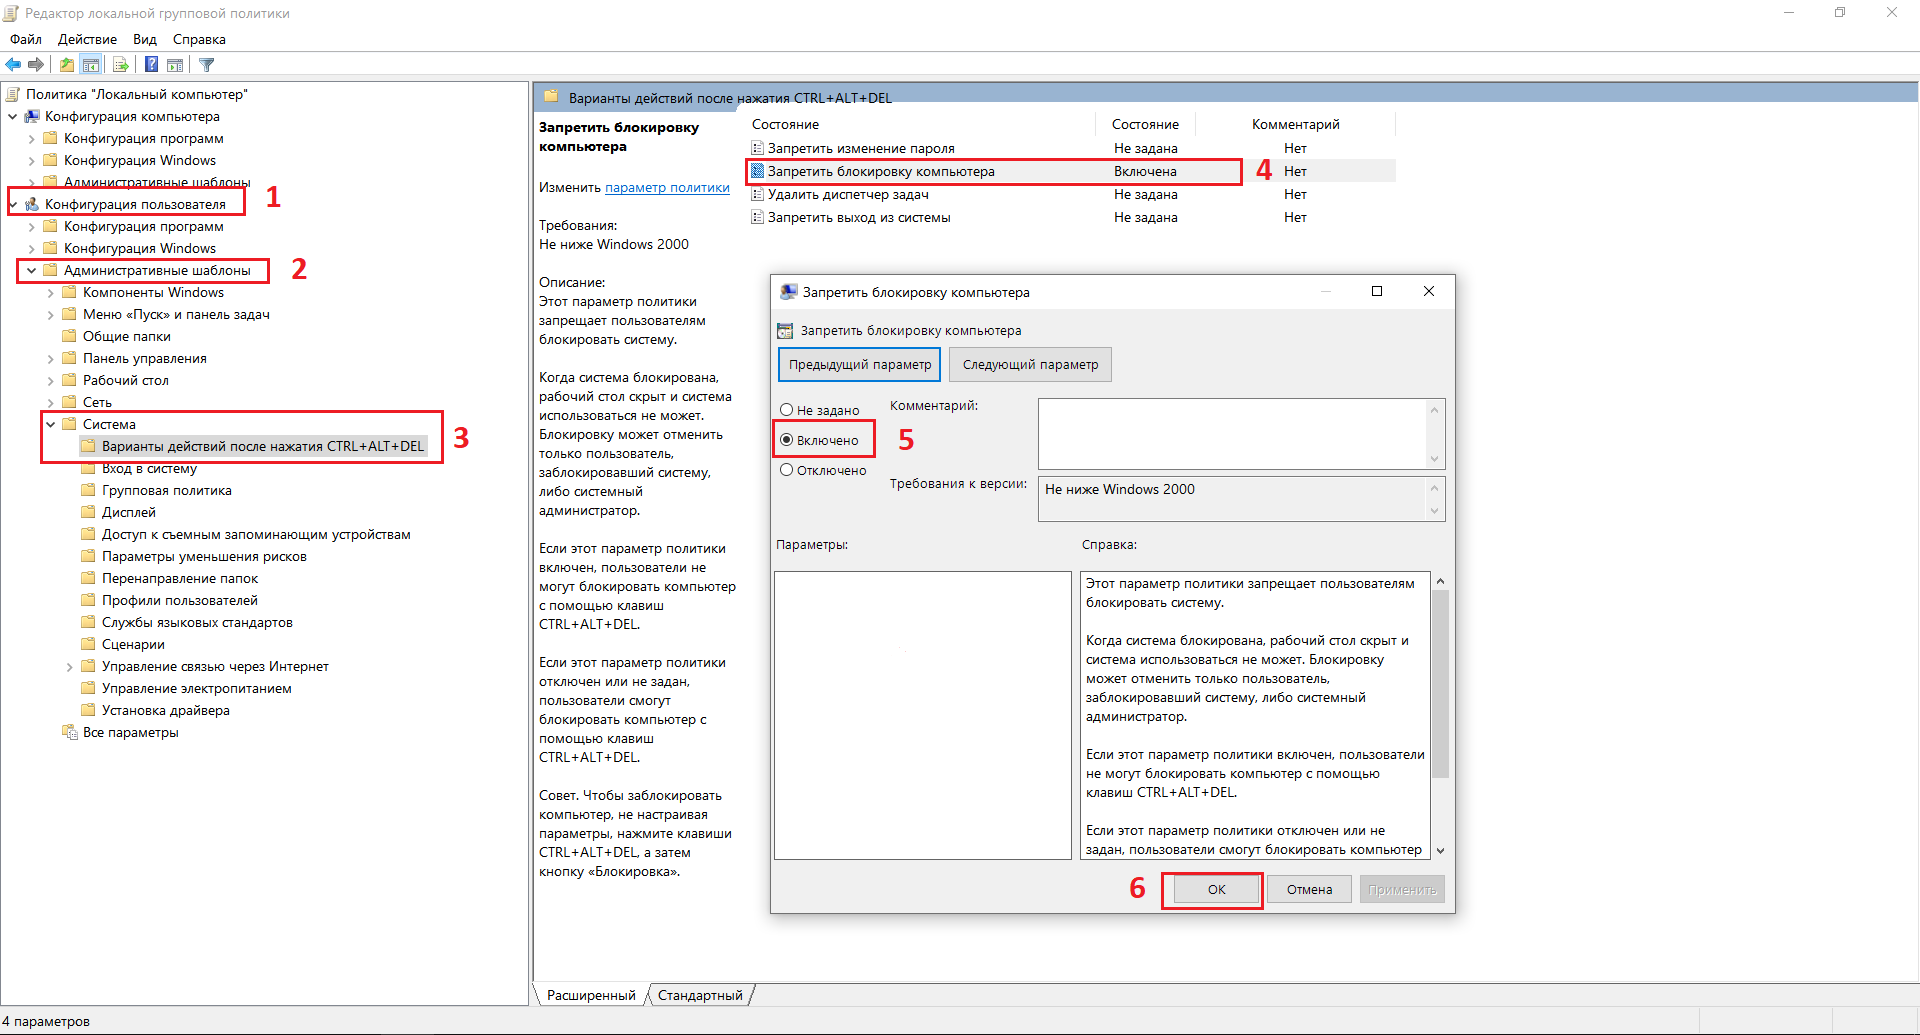Screen dimensions: 1920x1035
Task: Expand the Панель управления node
Action: [51, 358]
